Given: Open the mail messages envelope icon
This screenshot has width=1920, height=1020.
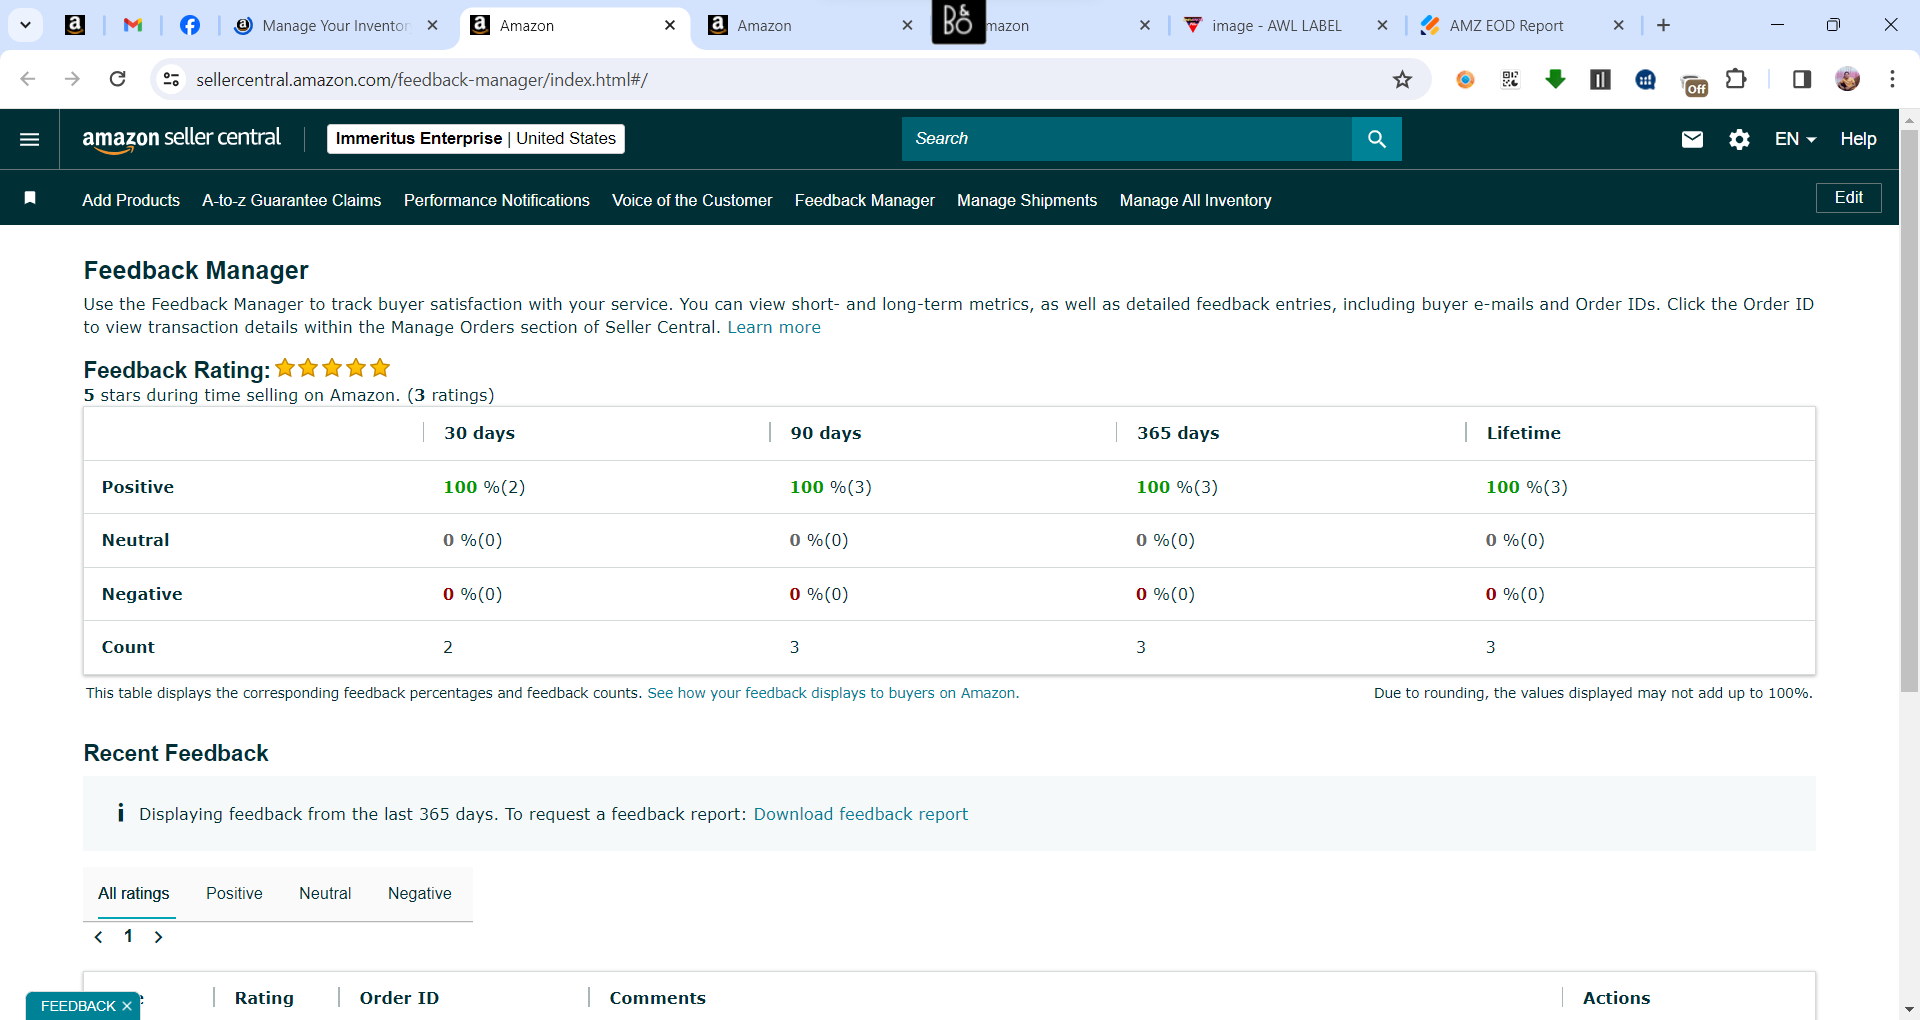Looking at the screenshot, I should (1692, 139).
